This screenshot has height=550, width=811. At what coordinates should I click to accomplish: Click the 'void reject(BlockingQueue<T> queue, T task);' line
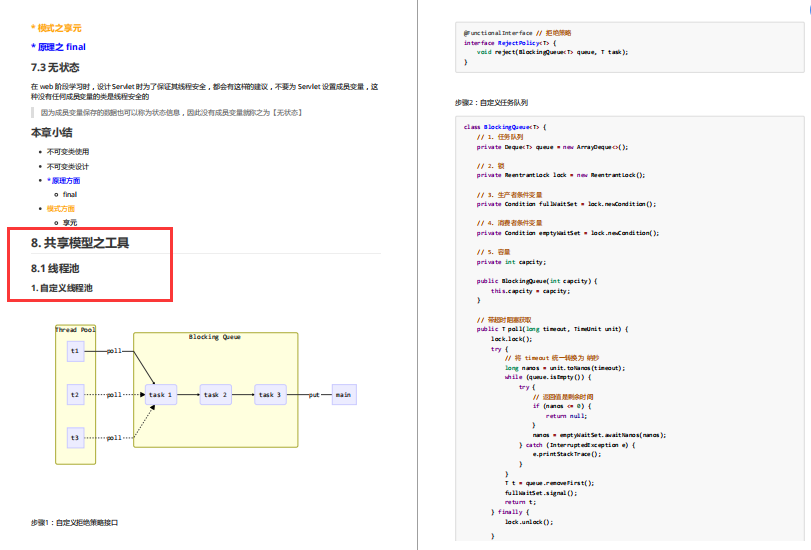tap(552, 52)
